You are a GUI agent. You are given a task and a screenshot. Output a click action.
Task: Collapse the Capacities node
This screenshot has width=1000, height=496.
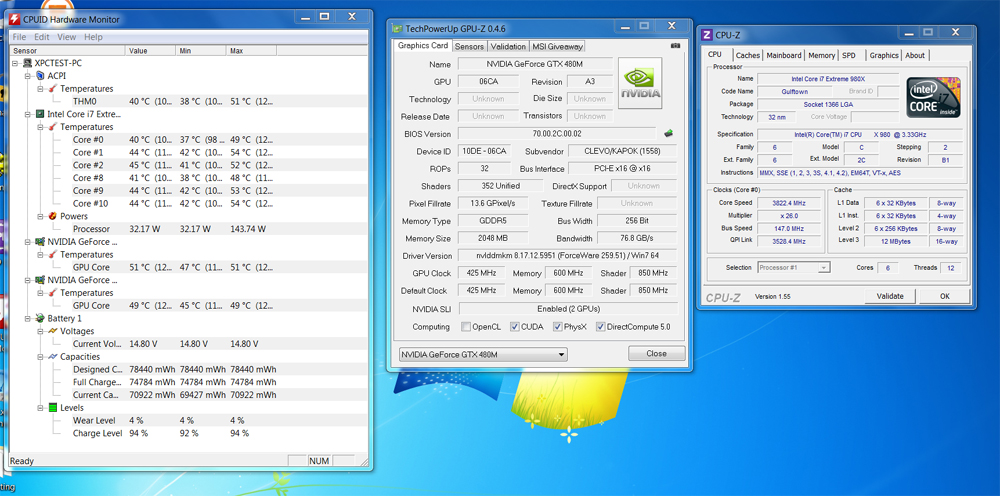coord(40,356)
